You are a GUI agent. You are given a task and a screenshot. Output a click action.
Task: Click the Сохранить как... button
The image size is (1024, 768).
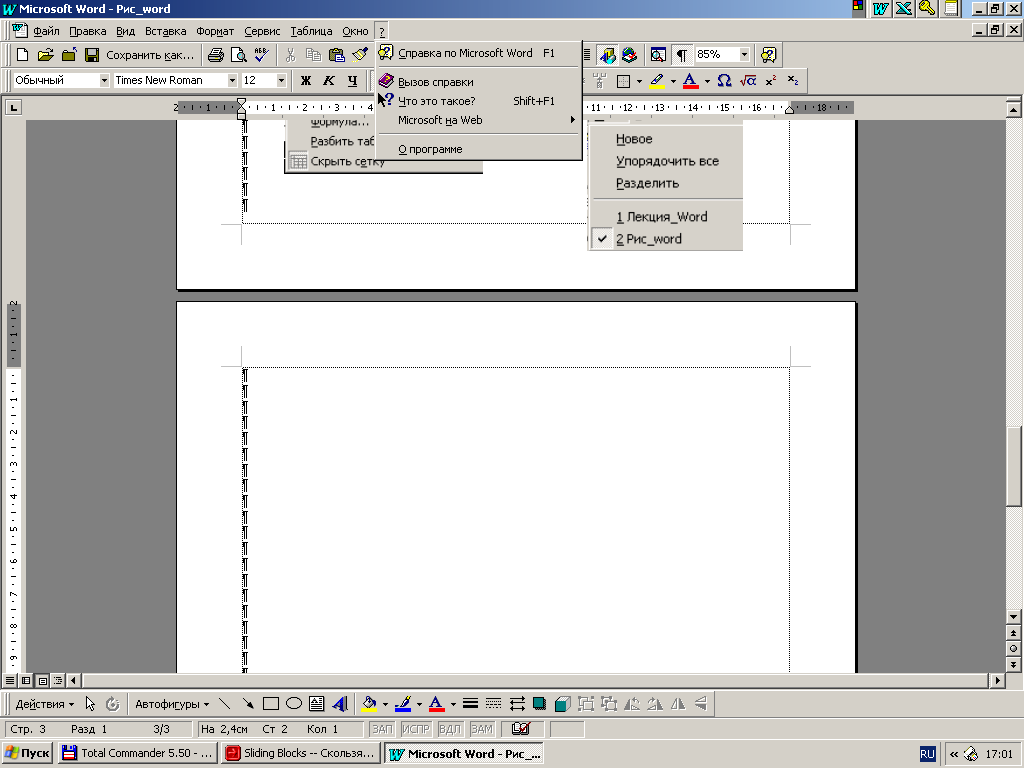point(150,55)
